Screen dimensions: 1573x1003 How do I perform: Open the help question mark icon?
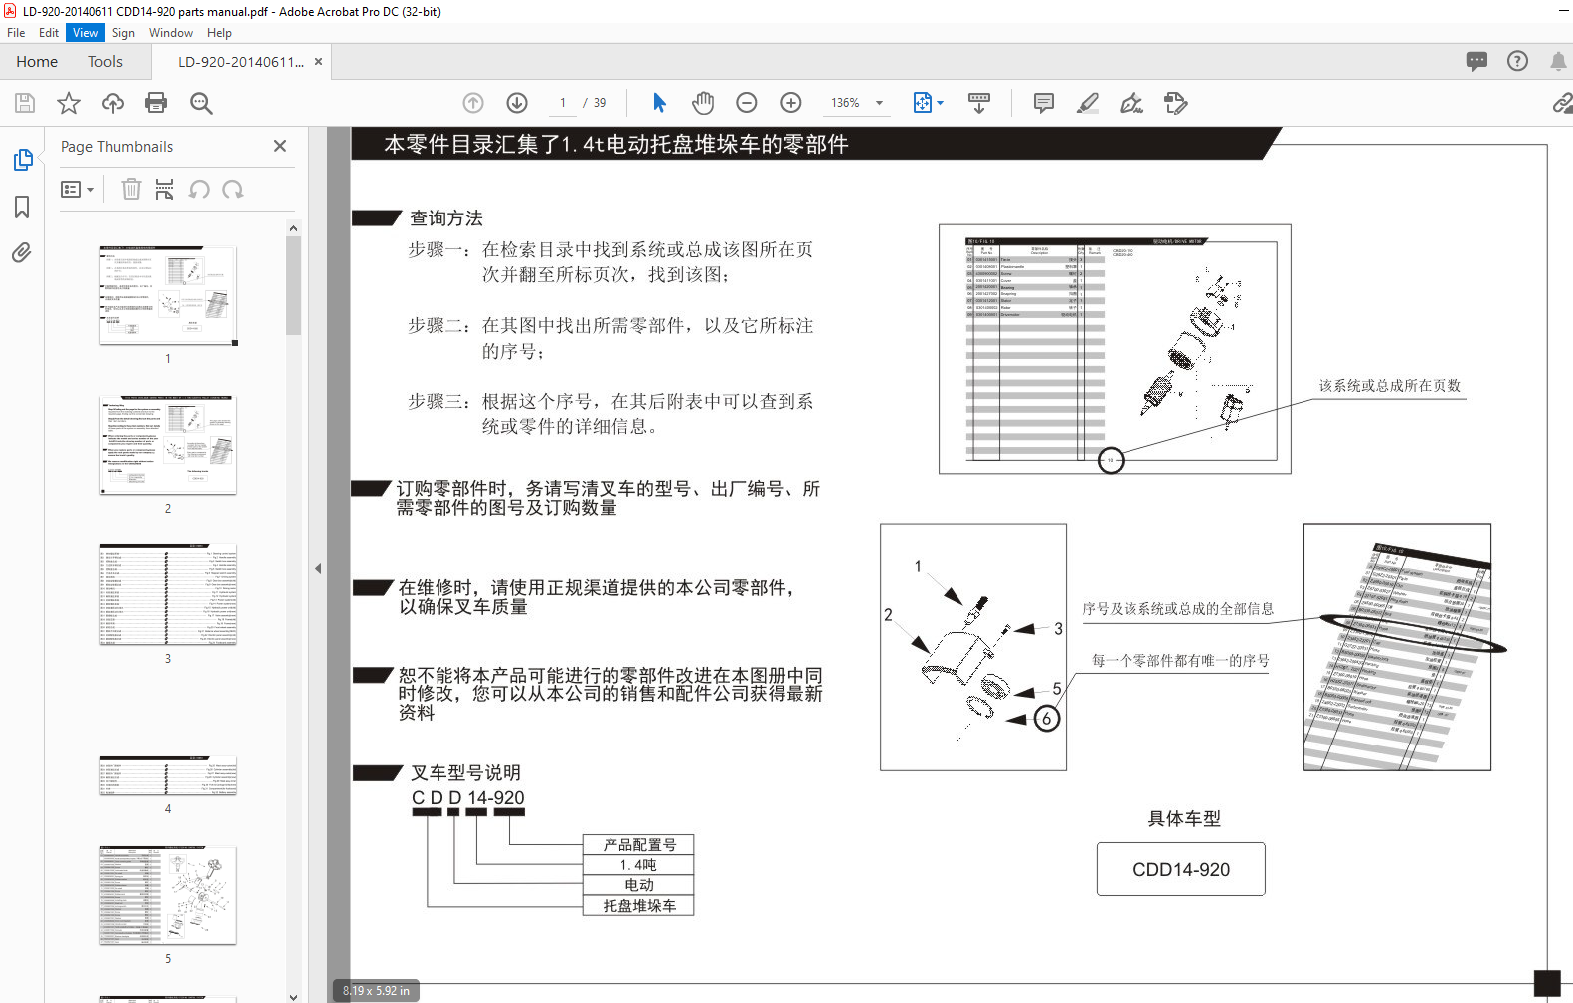[1517, 61]
